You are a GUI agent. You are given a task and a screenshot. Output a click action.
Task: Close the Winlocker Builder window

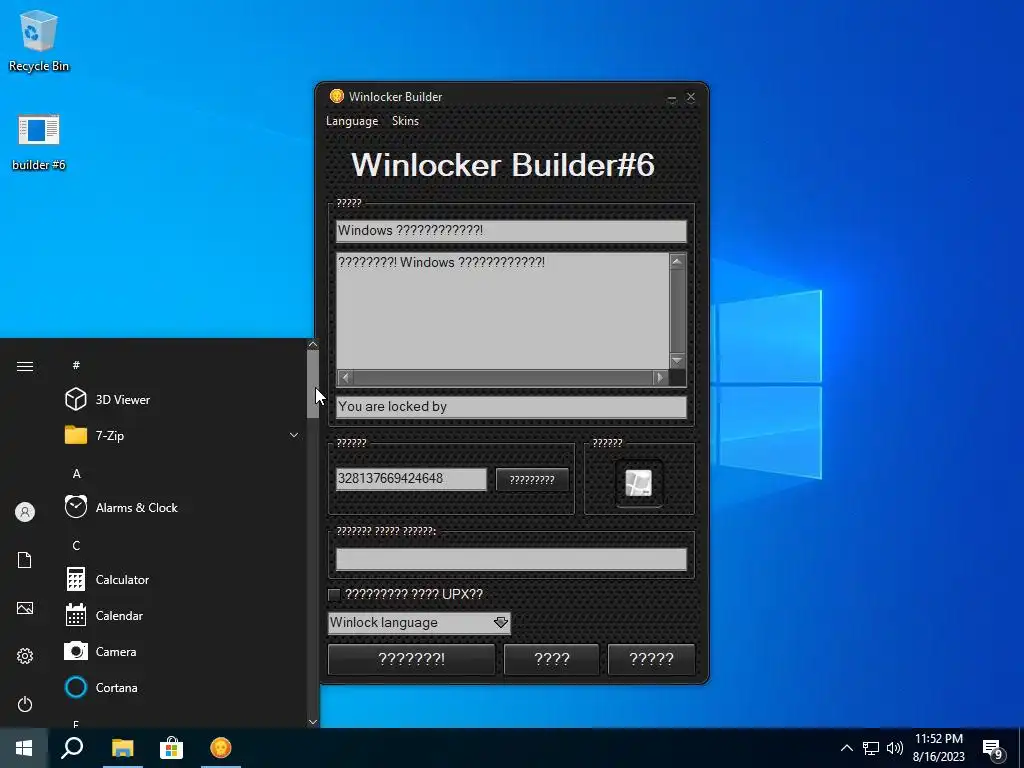pos(691,97)
